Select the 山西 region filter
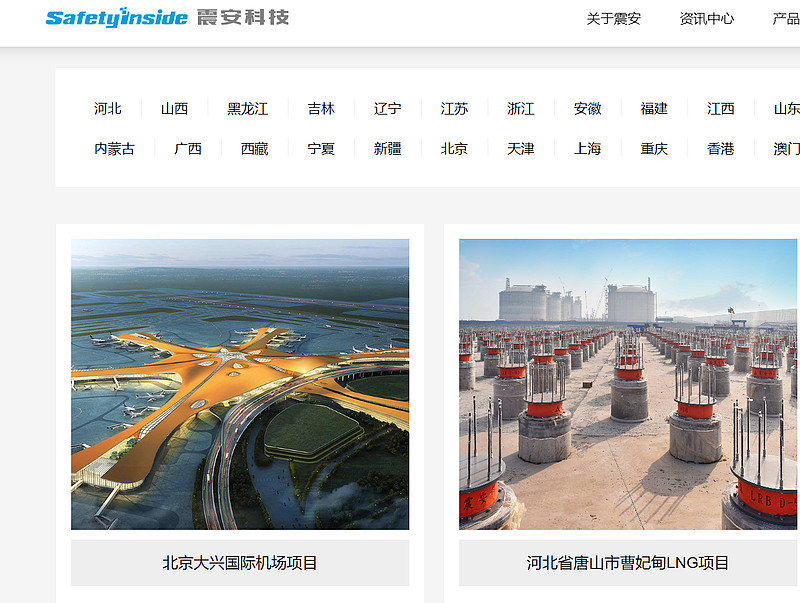This screenshot has width=800, height=603. click(174, 109)
